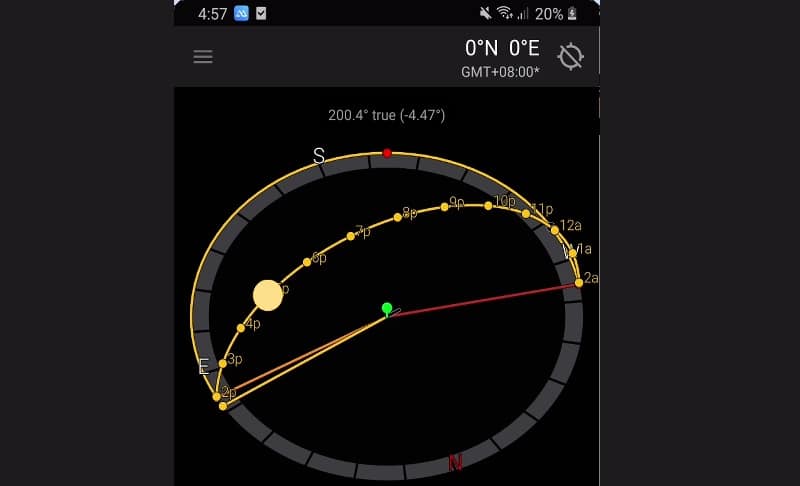Select the 6p hour marker
This screenshot has width=800, height=486.
click(x=307, y=262)
